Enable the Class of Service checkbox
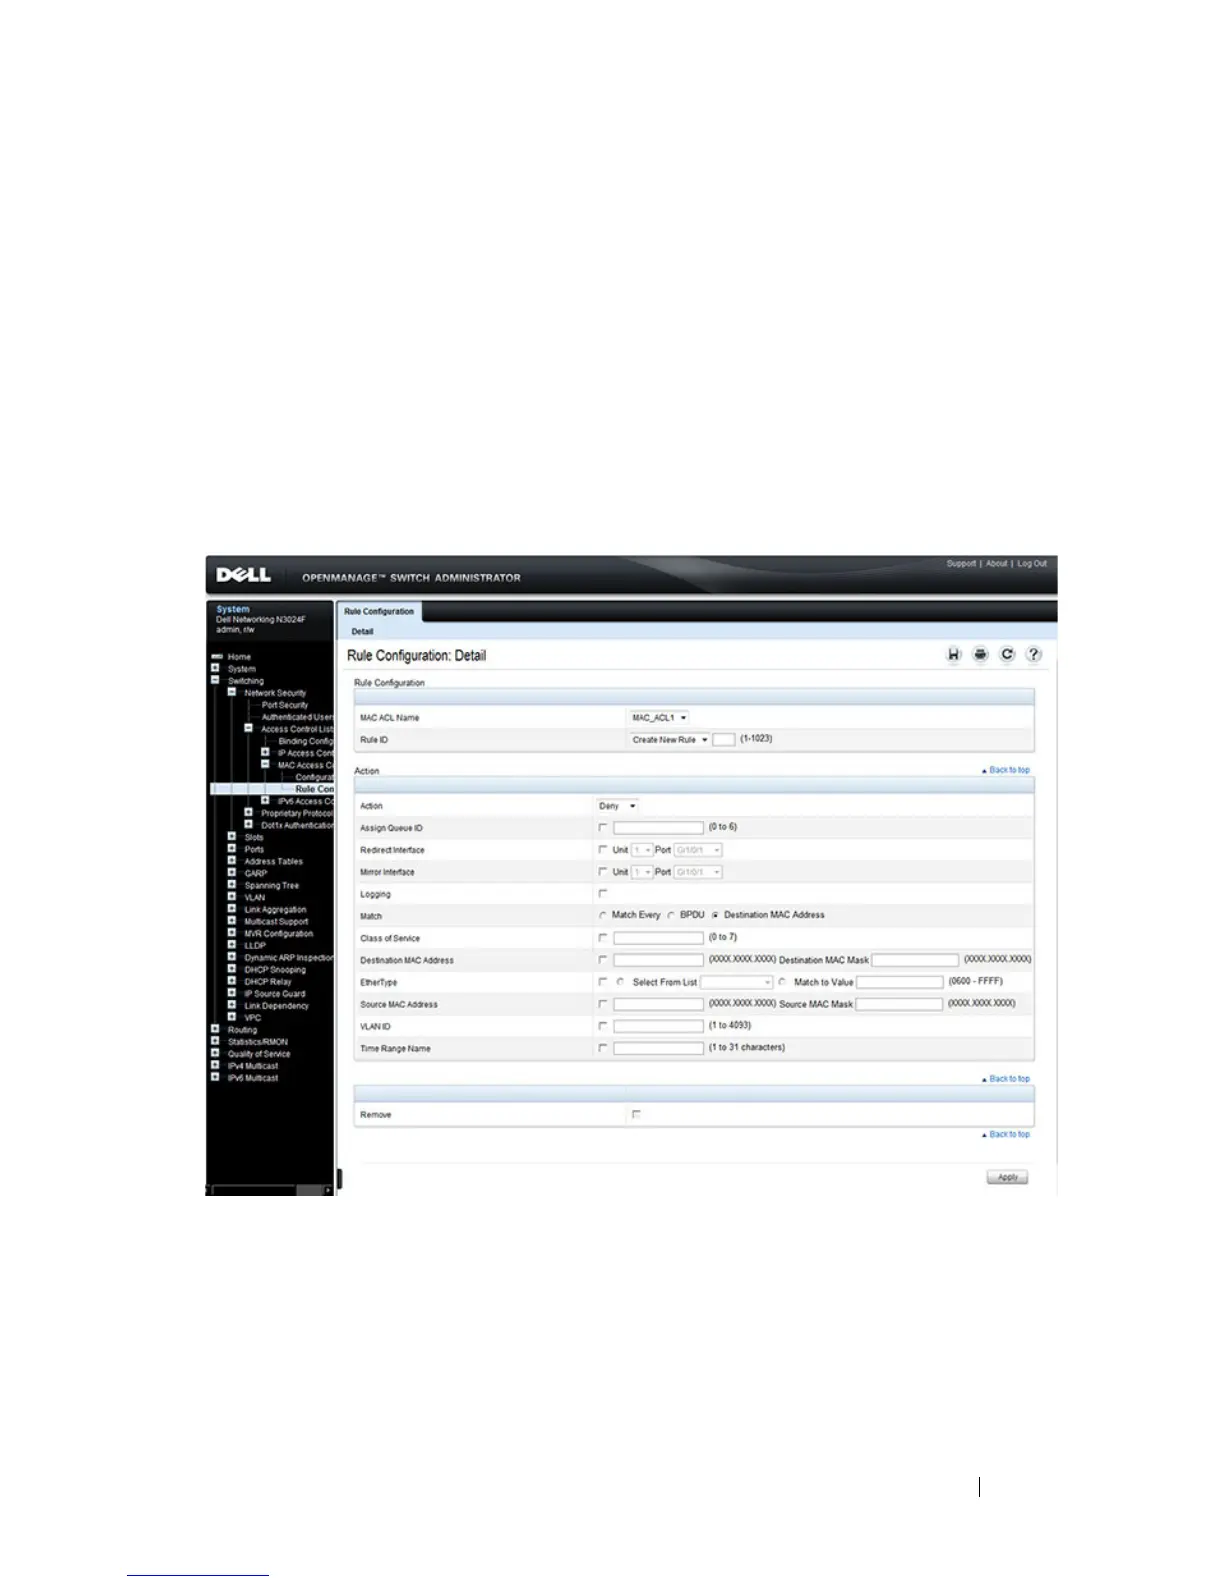The image size is (1224, 1584). 602,938
